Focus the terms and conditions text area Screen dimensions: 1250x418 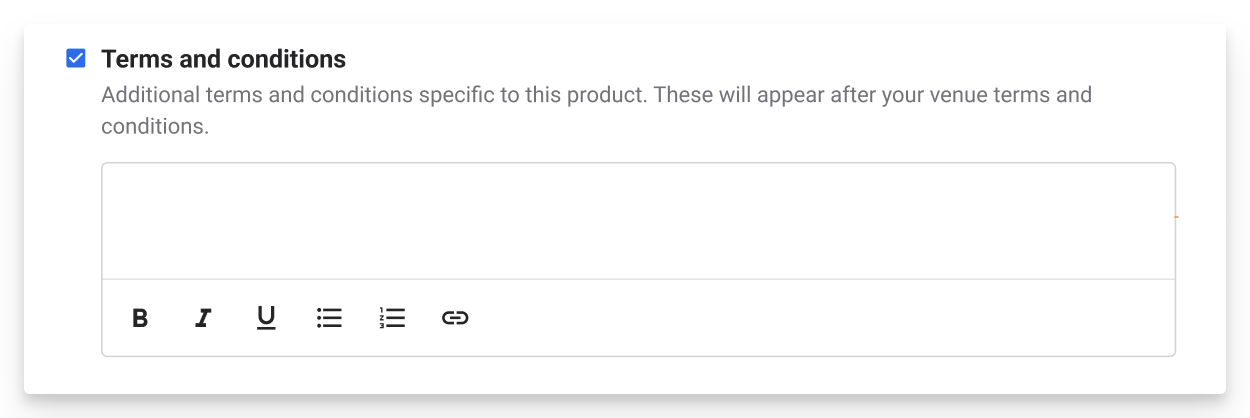coord(638,221)
